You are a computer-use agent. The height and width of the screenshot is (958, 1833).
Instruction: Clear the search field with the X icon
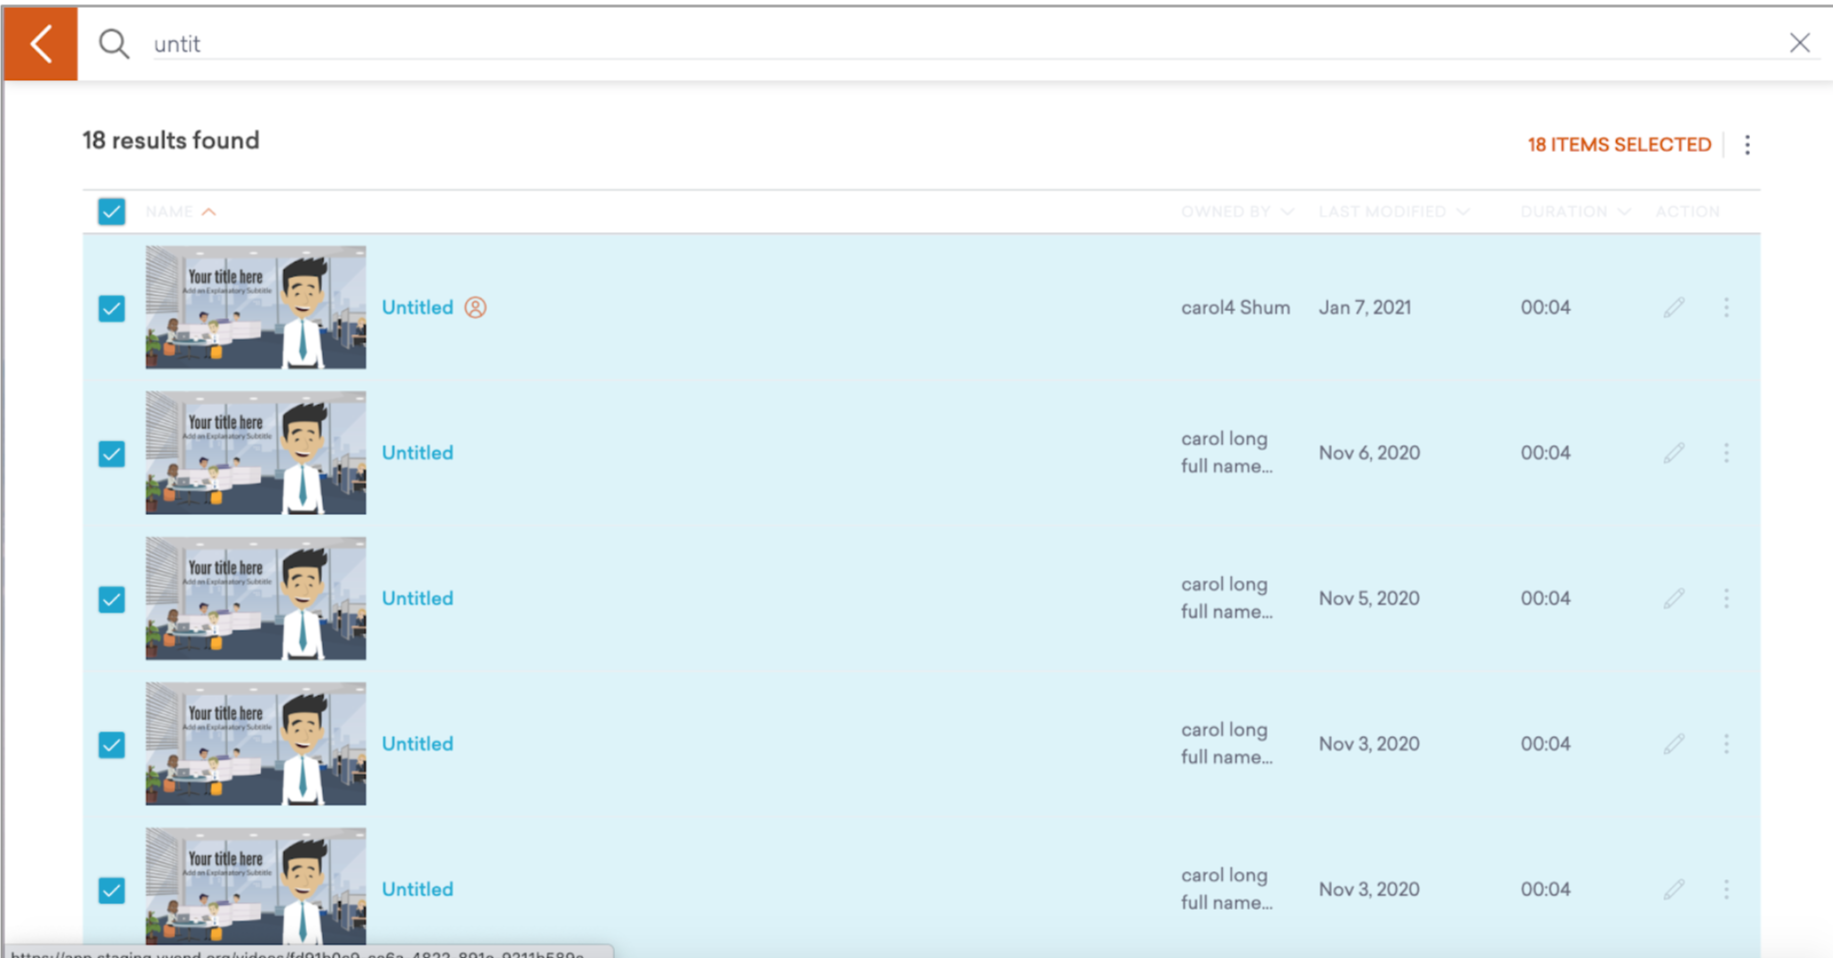(1799, 42)
